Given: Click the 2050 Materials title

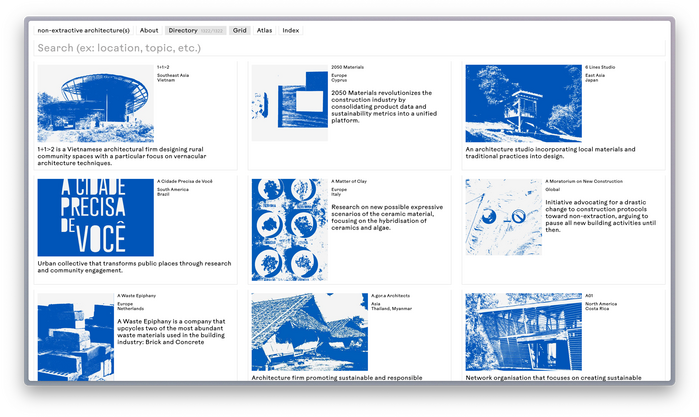Looking at the screenshot, I should point(347,67).
